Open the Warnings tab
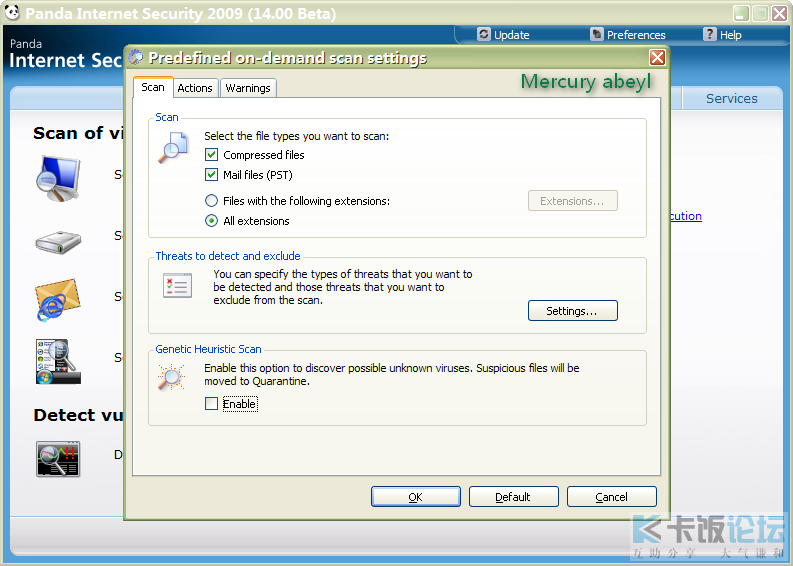The width and height of the screenshot is (793, 566). pyautogui.click(x=248, y=88)
